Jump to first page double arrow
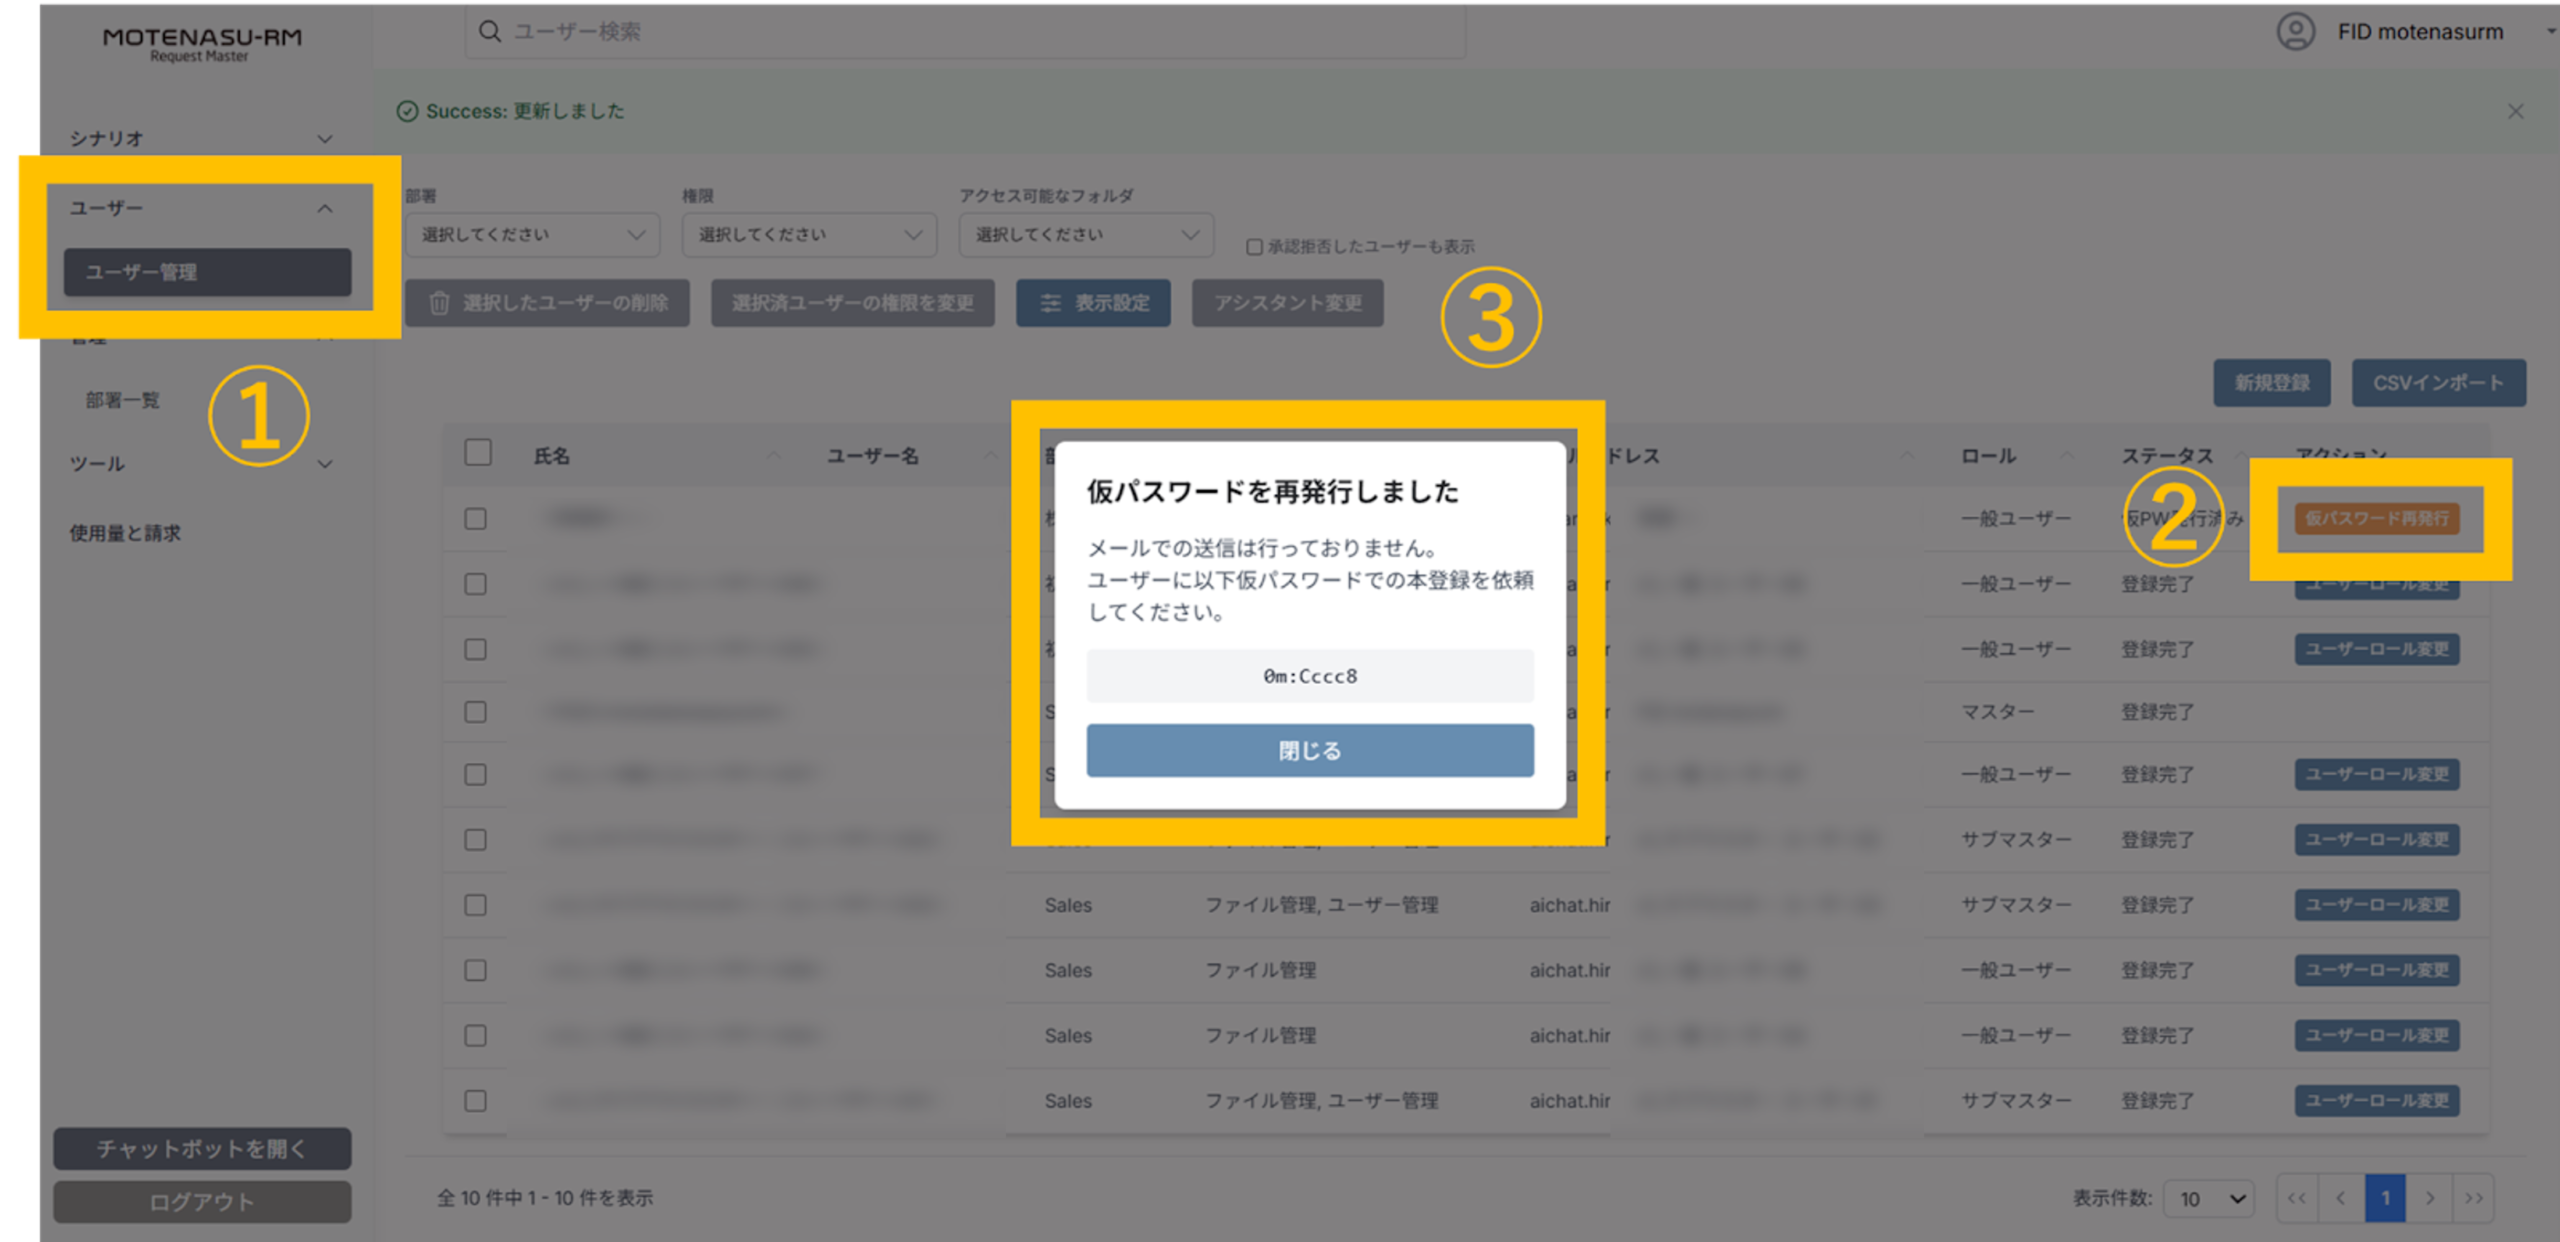The image size is (2560, 1242). click(x=2297, y=1197)
